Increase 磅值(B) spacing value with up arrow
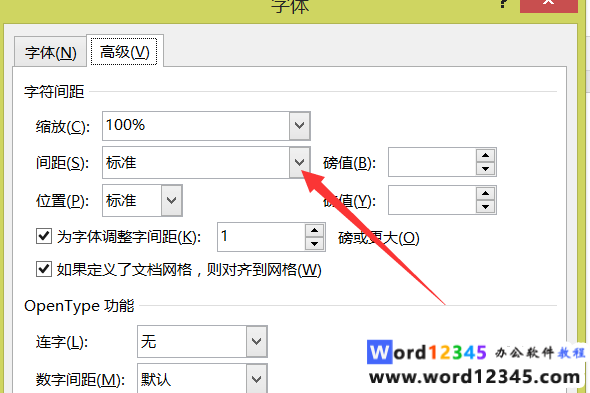This screenshot has height=393, width=590. pyautogui.click(x=485, y=155)
